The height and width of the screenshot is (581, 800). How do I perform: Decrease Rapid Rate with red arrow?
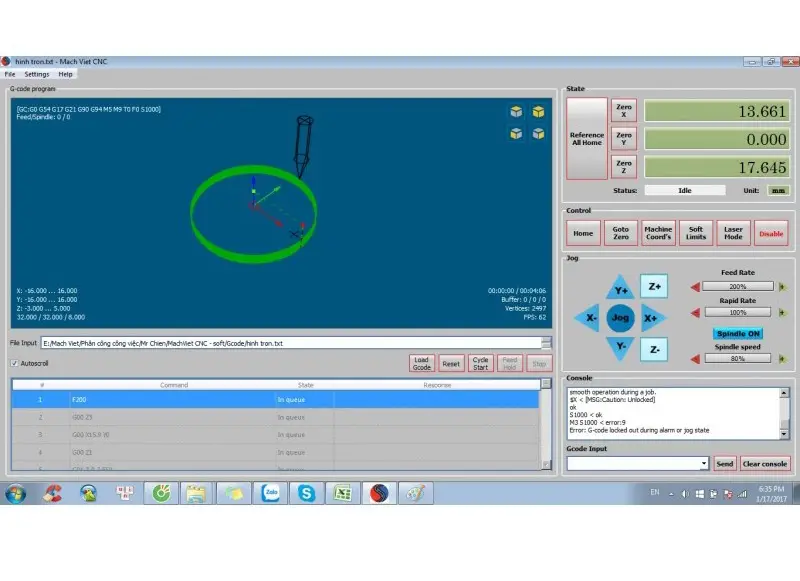tap(695, 313)
